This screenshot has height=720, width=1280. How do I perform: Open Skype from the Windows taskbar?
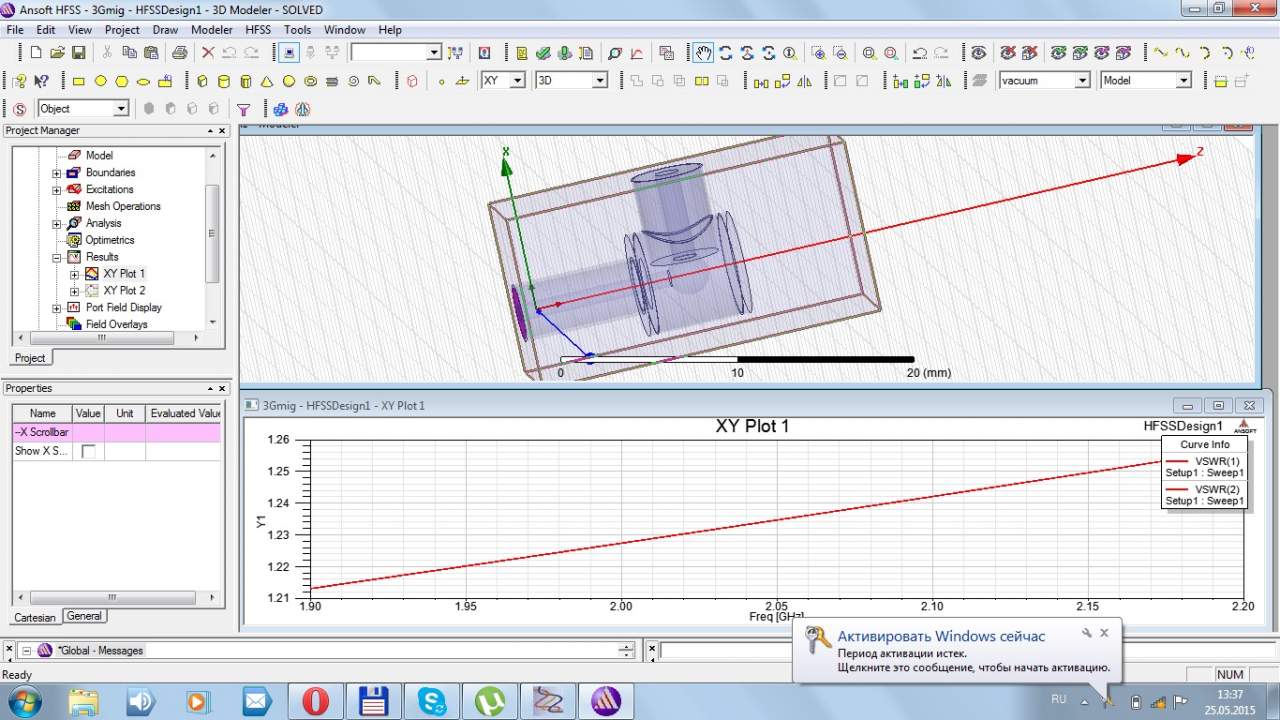433,701
